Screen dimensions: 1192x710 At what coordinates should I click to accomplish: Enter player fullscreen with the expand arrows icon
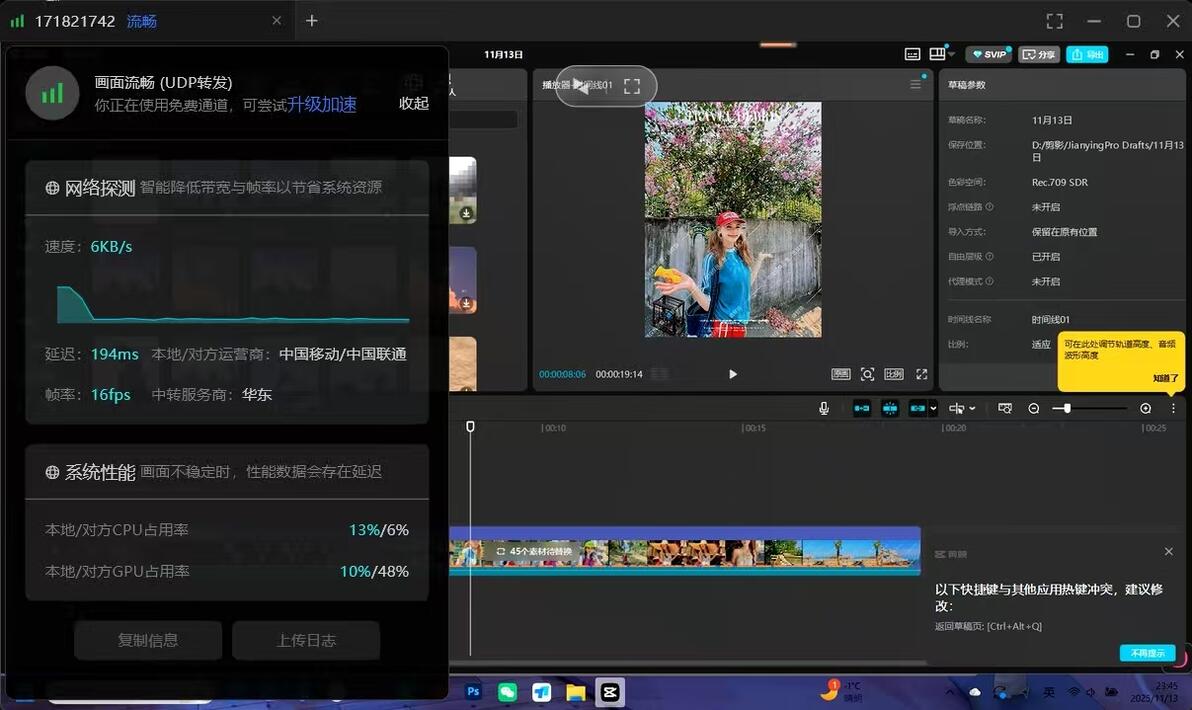921,374
